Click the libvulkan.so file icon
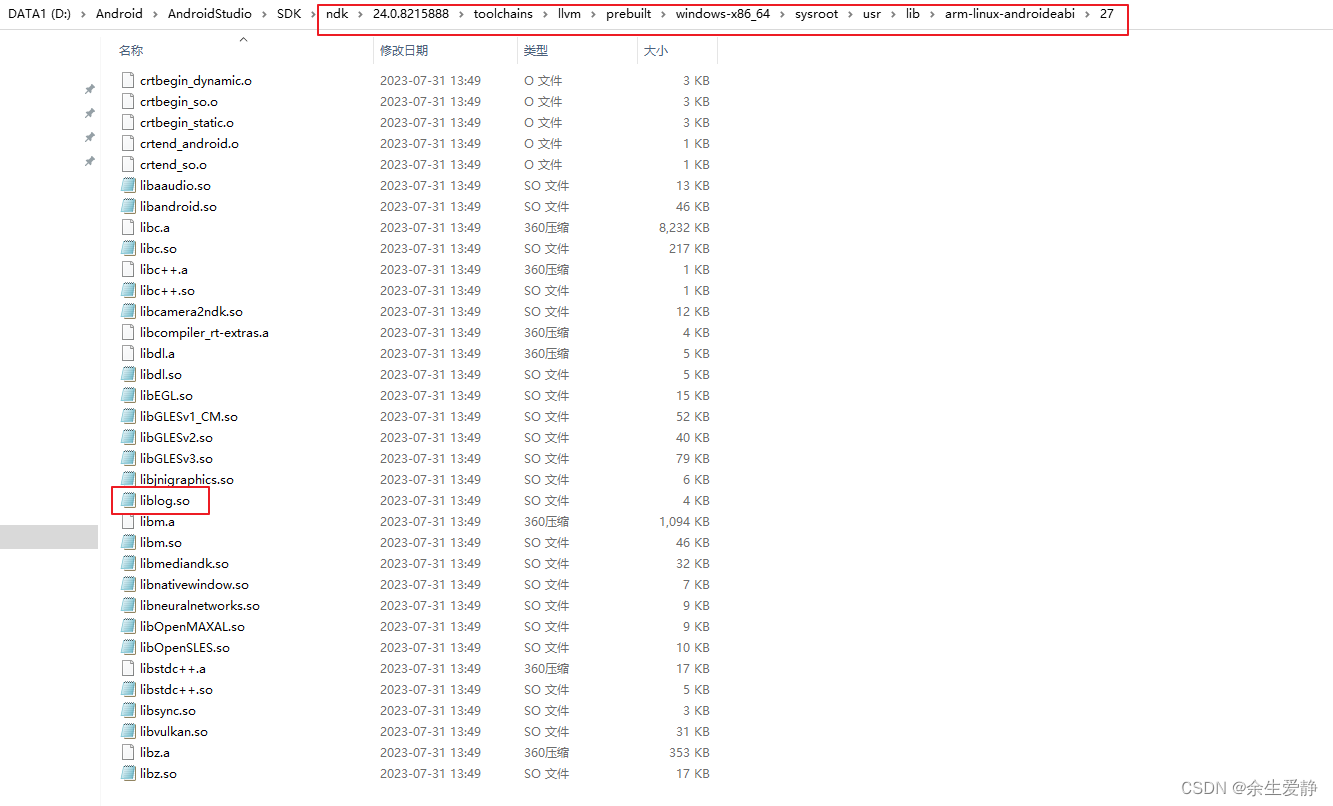This screenshot has width=1333, height=806. (127, 731)
